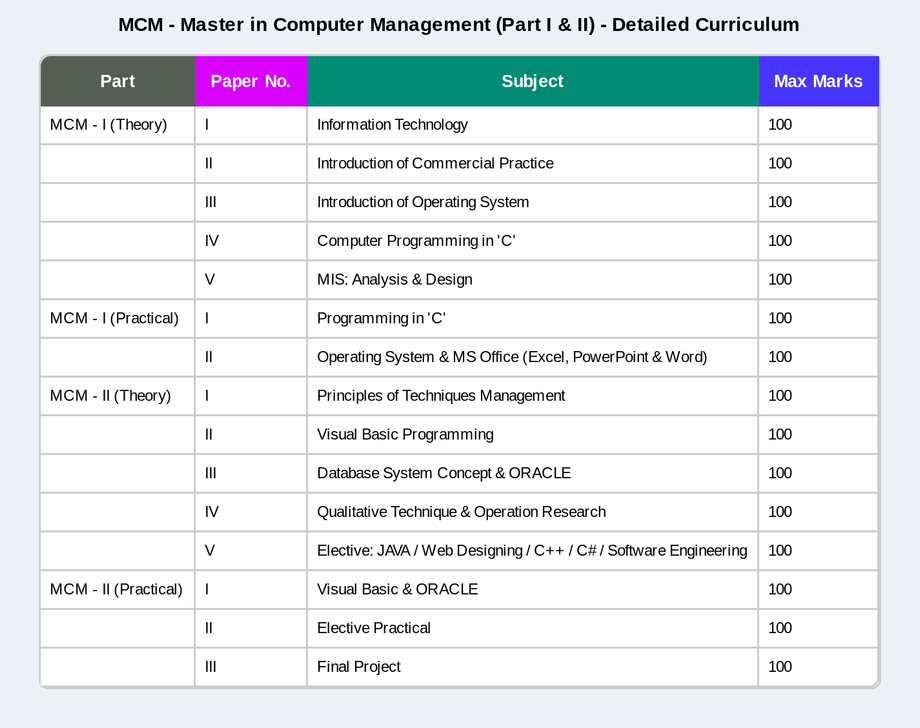920x728 pixels.
Task: Click the 'Subject' column header
Action: (x=533, y=81)
